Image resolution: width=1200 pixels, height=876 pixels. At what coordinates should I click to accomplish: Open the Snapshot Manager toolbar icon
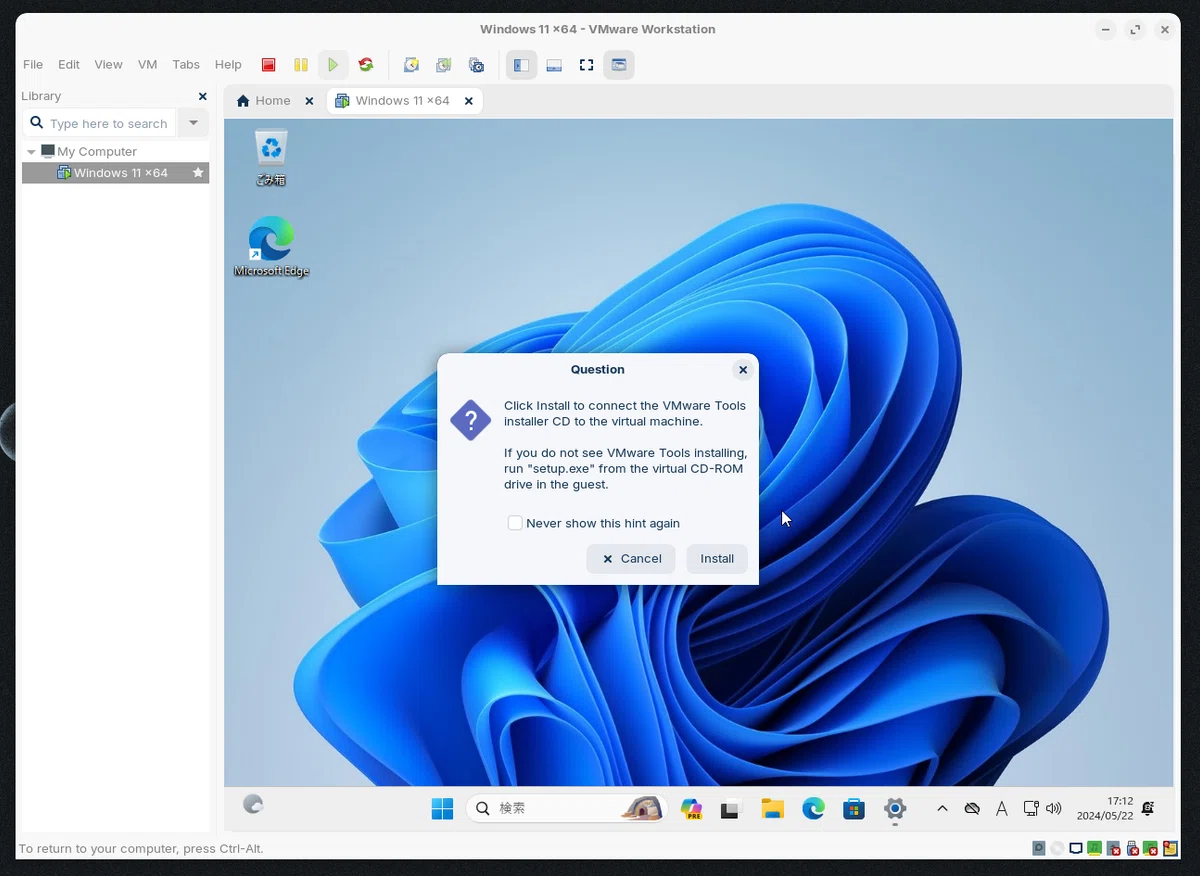(477, 65)
